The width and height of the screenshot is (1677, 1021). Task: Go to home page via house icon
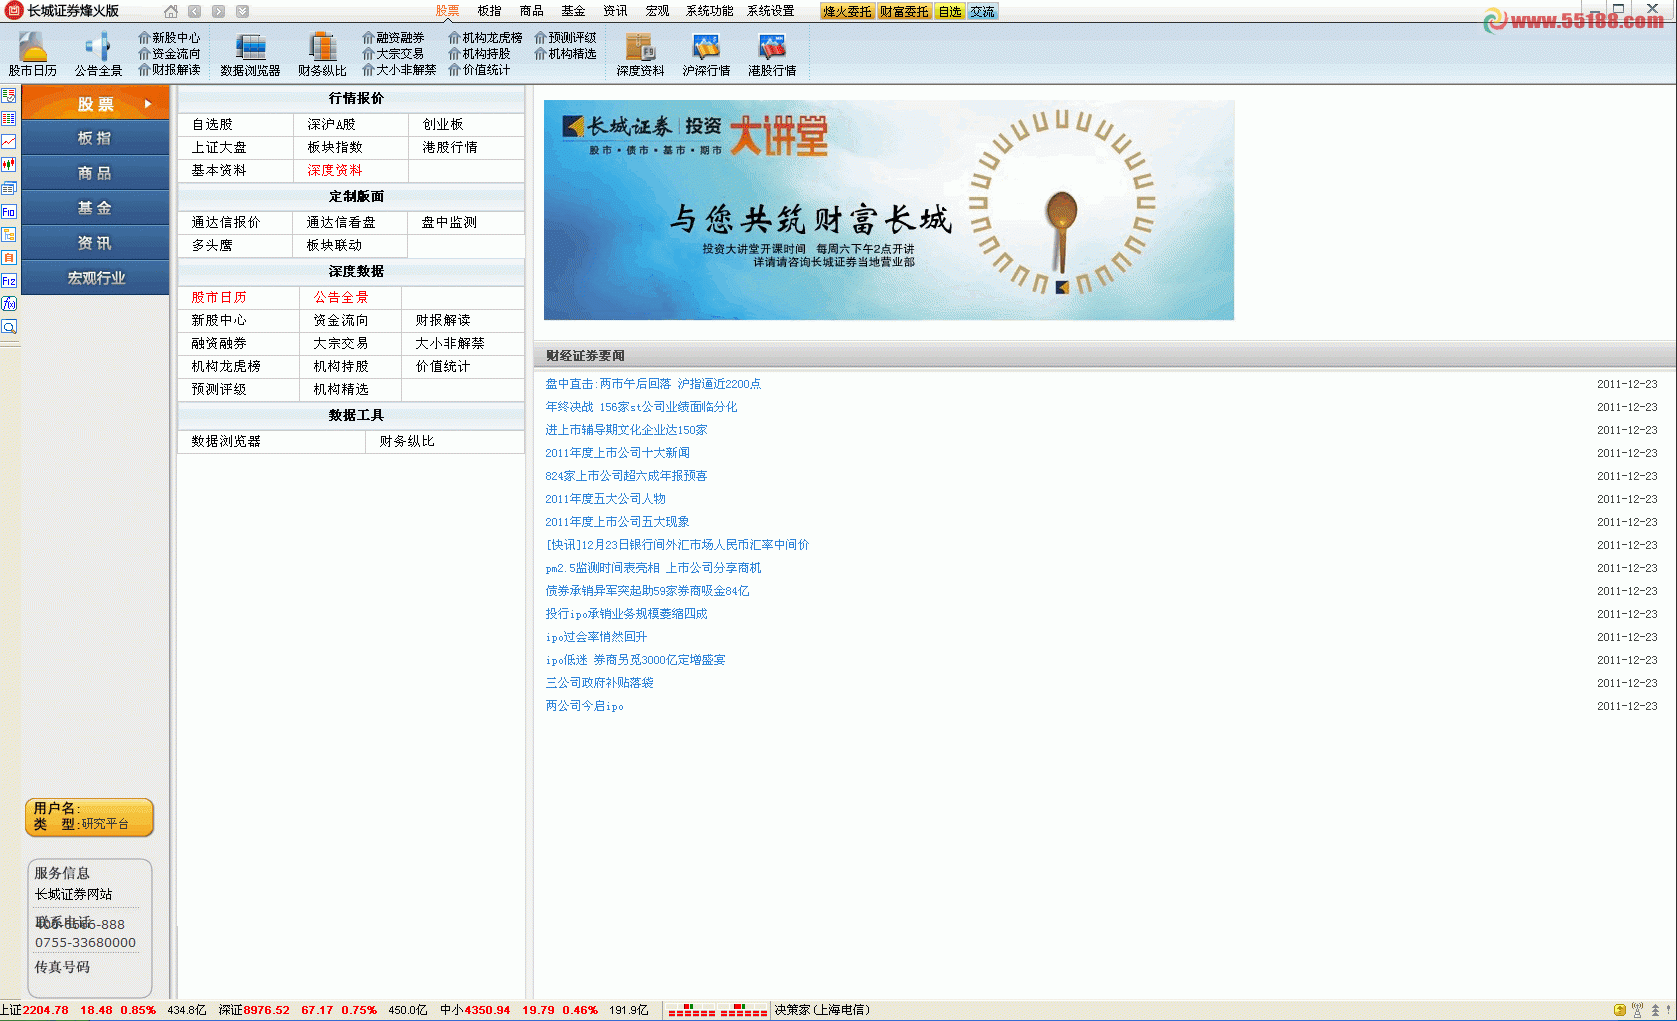pyautogui.click(x=171, y=12)
